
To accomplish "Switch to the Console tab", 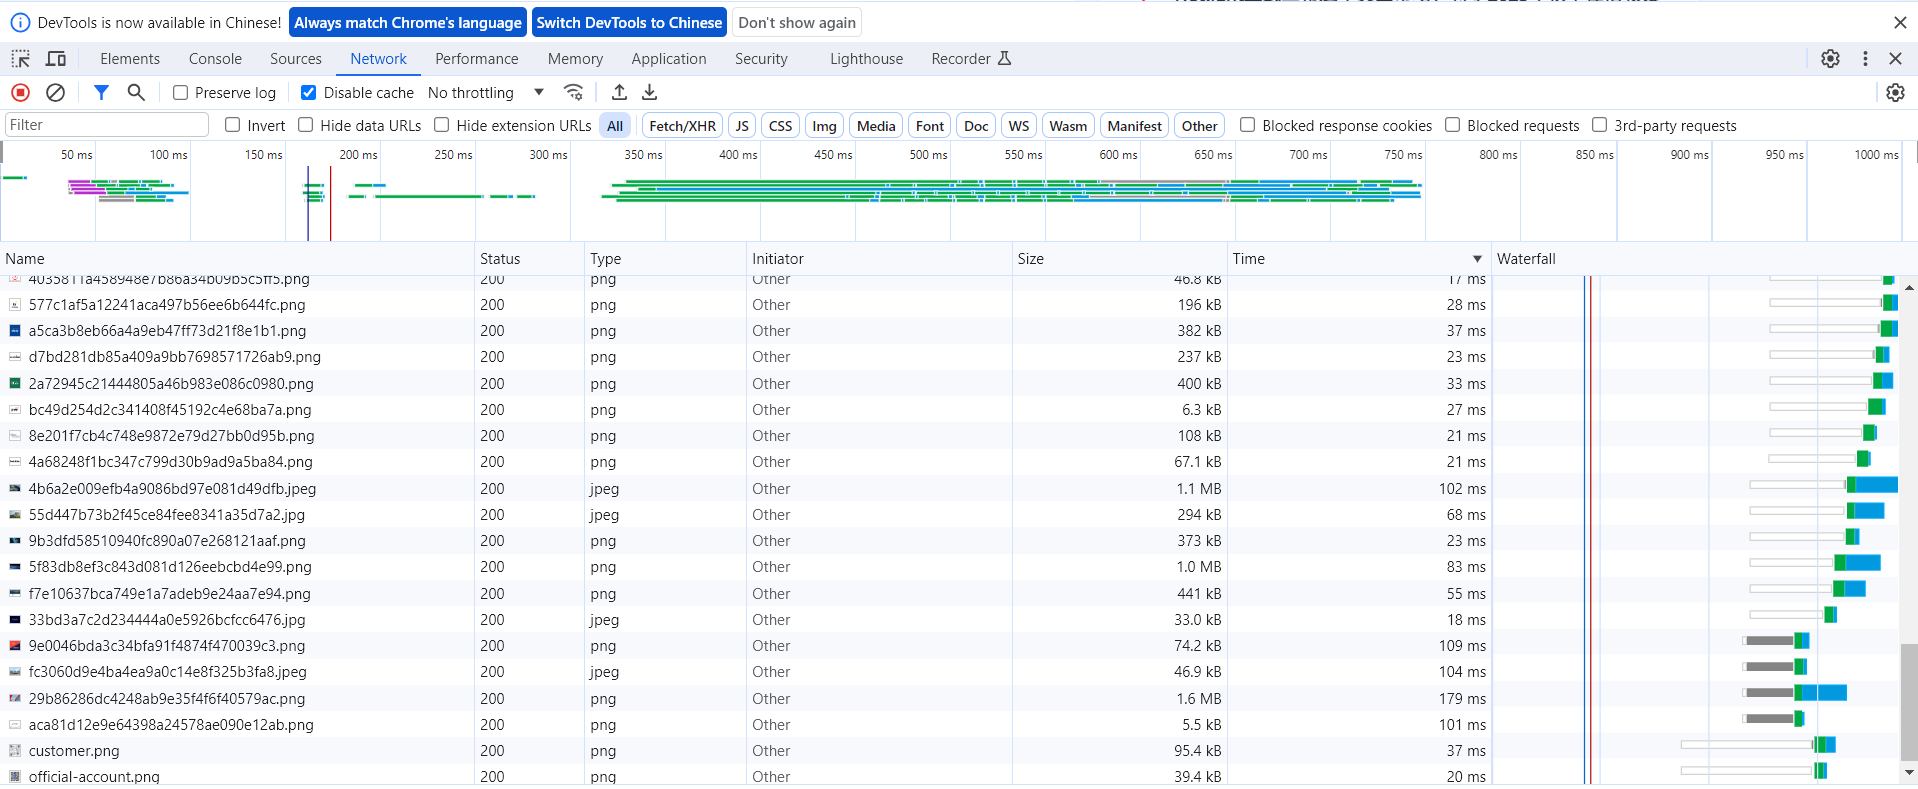I will tap(215, 59).
